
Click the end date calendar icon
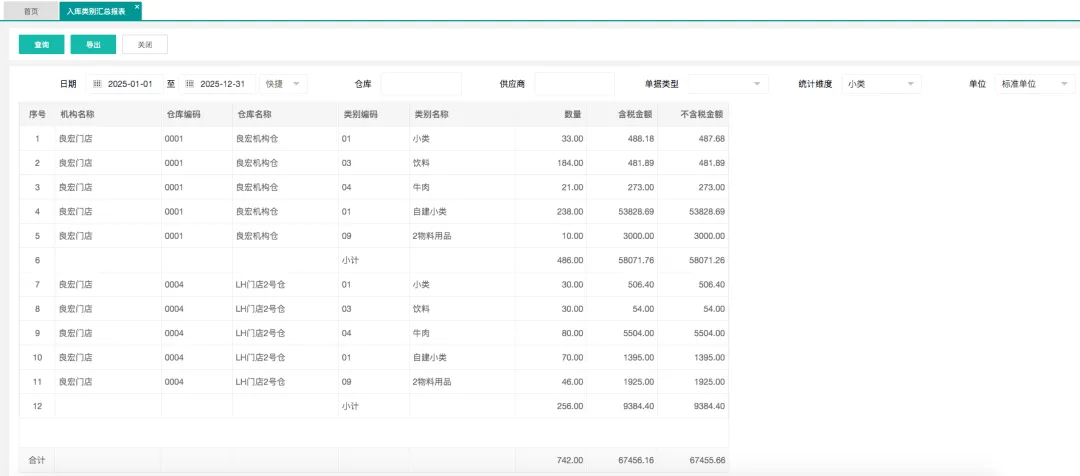(190, 84)
